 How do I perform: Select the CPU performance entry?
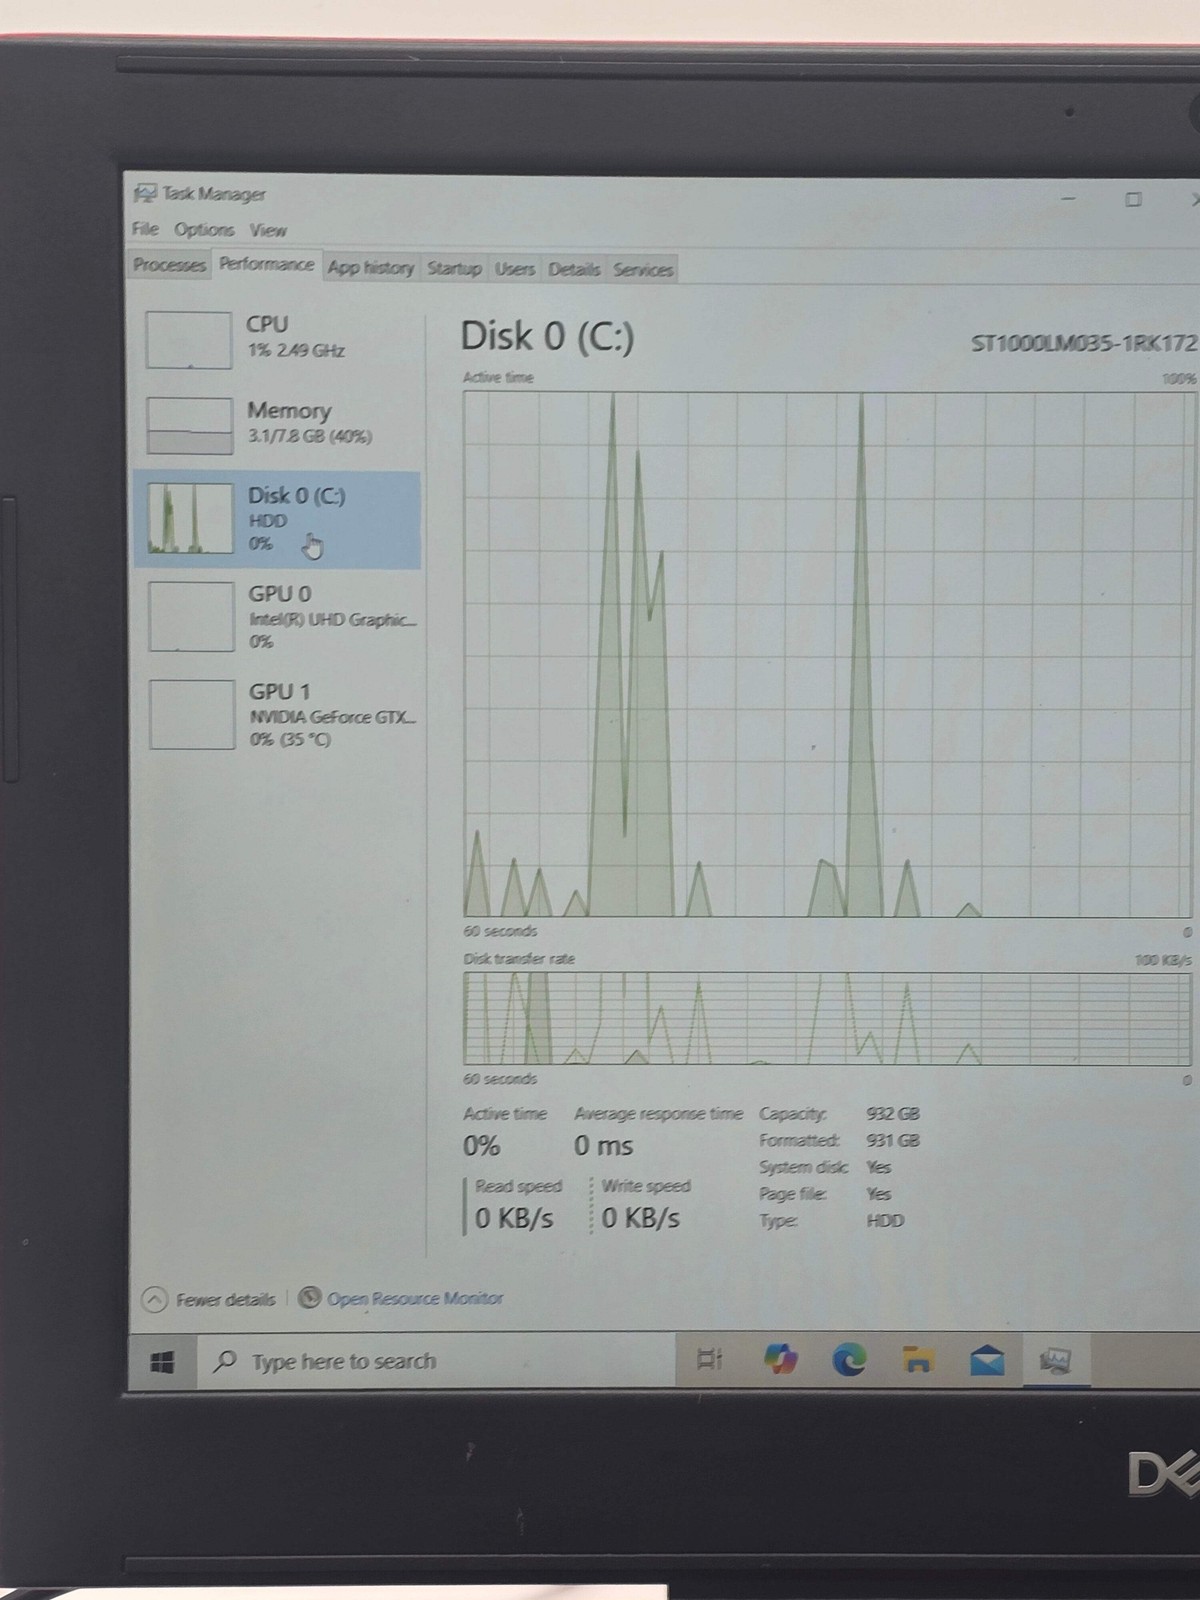click(x=277, y=338)
